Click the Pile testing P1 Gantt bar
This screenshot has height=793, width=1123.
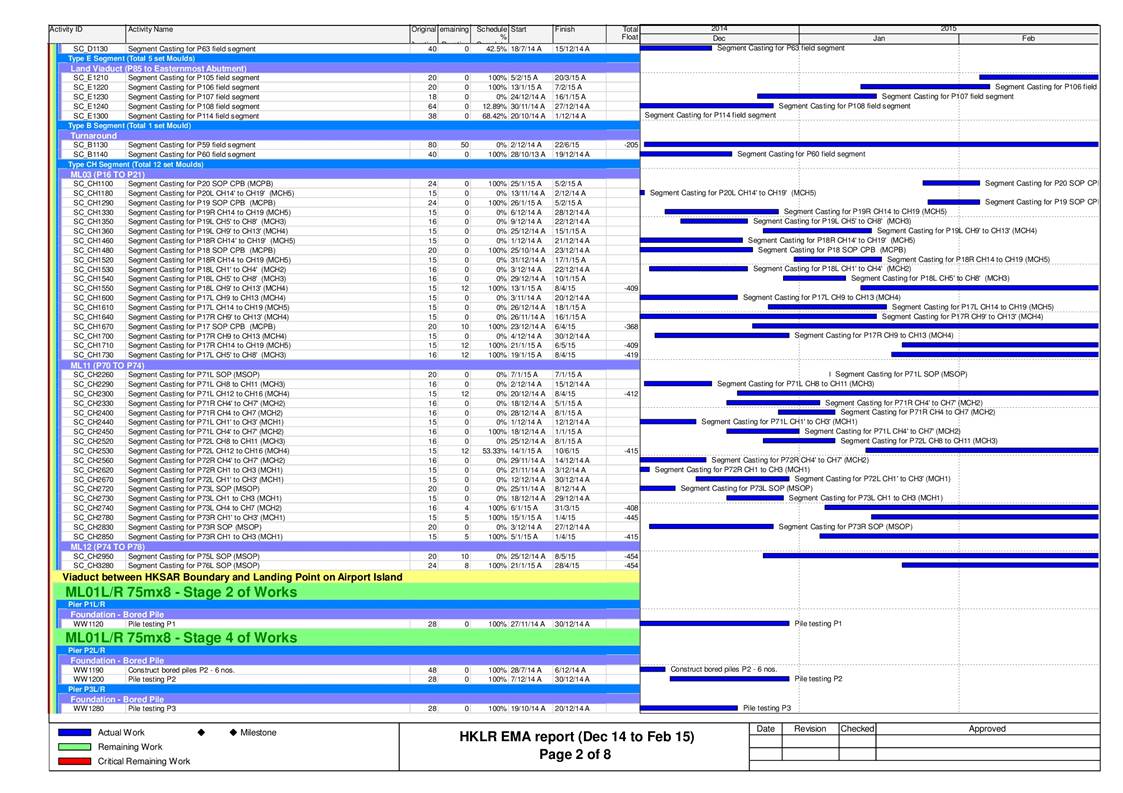pyautogui.click(x=715, y=623)
